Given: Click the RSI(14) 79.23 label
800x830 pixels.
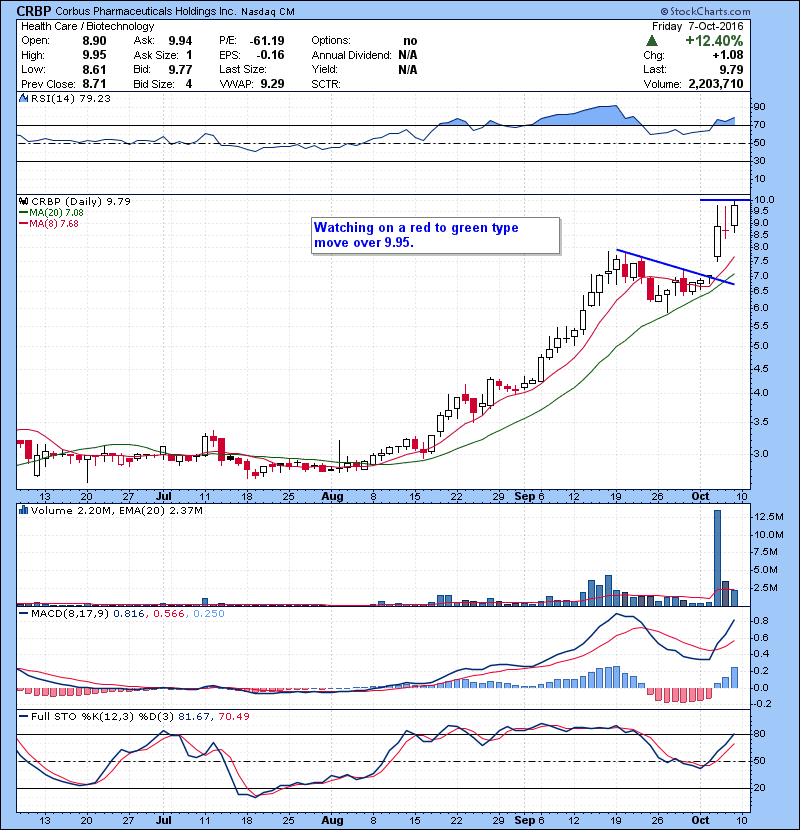Looking at the screenshot, I should (x=71, y=98).
